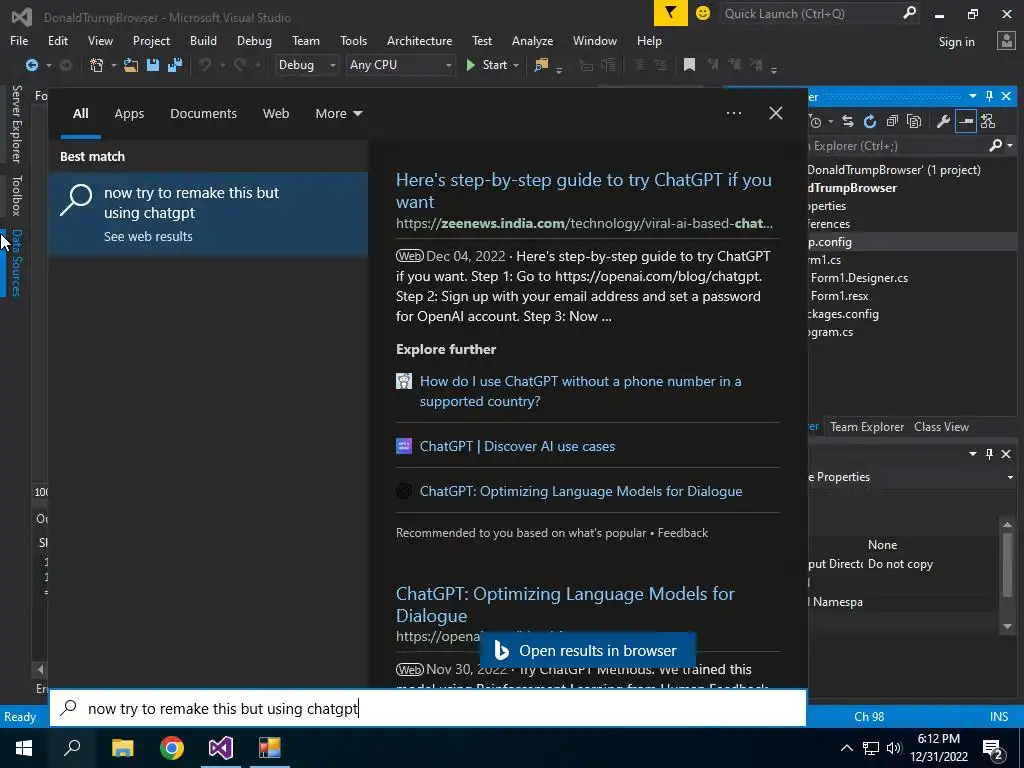Click Solution Explorer search magnifier icon
The image size is (1024, 768).
click(995, 146)
